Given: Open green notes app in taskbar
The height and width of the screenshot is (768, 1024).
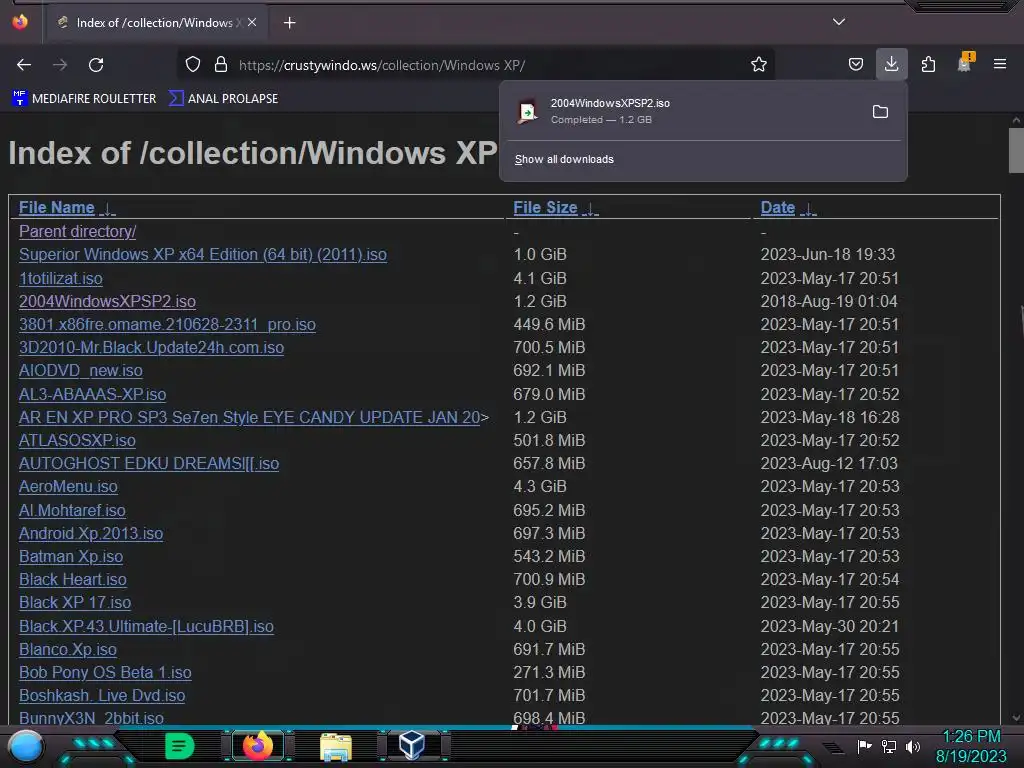Looking at the screenshot, I should coord(180,746).
